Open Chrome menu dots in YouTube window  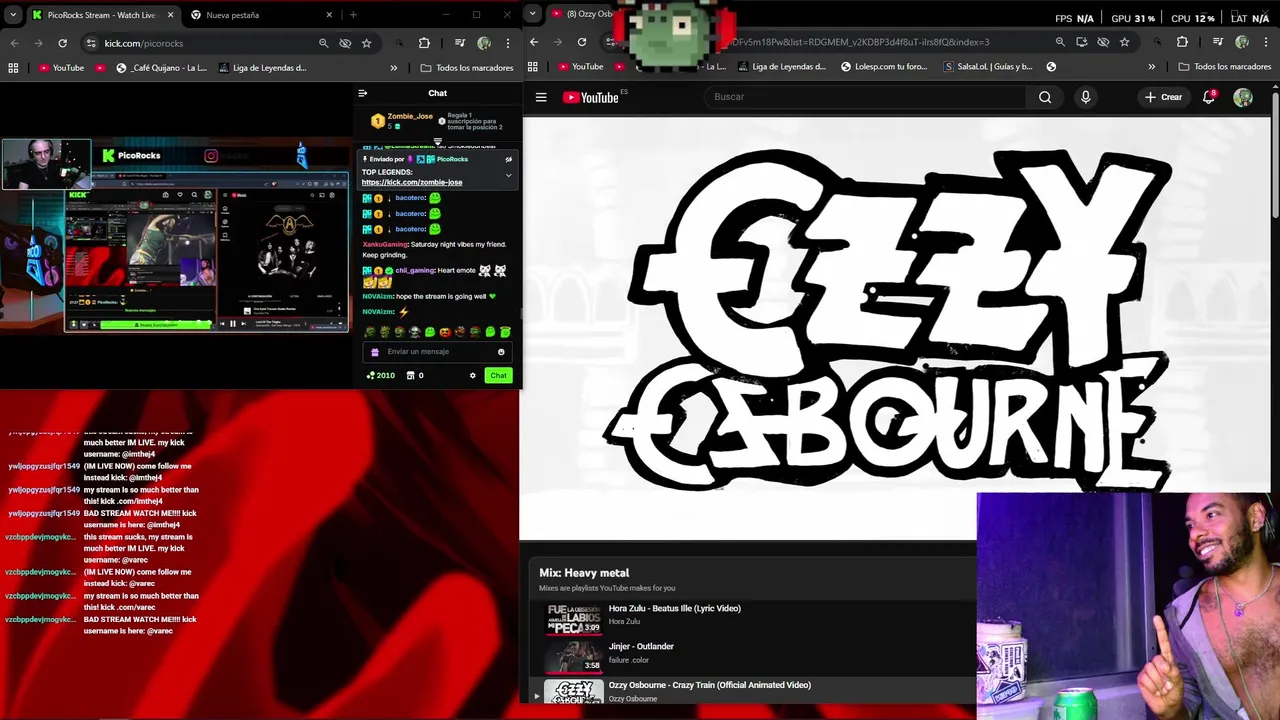[x=1266, y=42]
